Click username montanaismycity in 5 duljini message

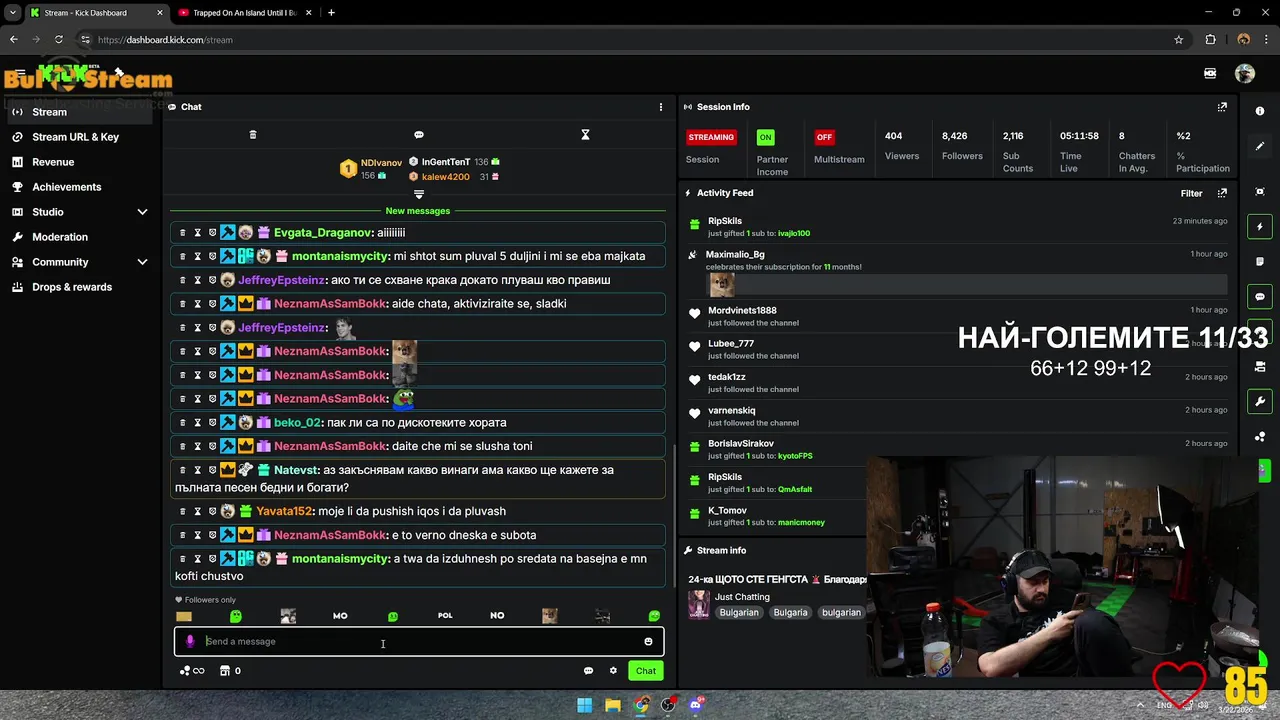coord(340,256)
